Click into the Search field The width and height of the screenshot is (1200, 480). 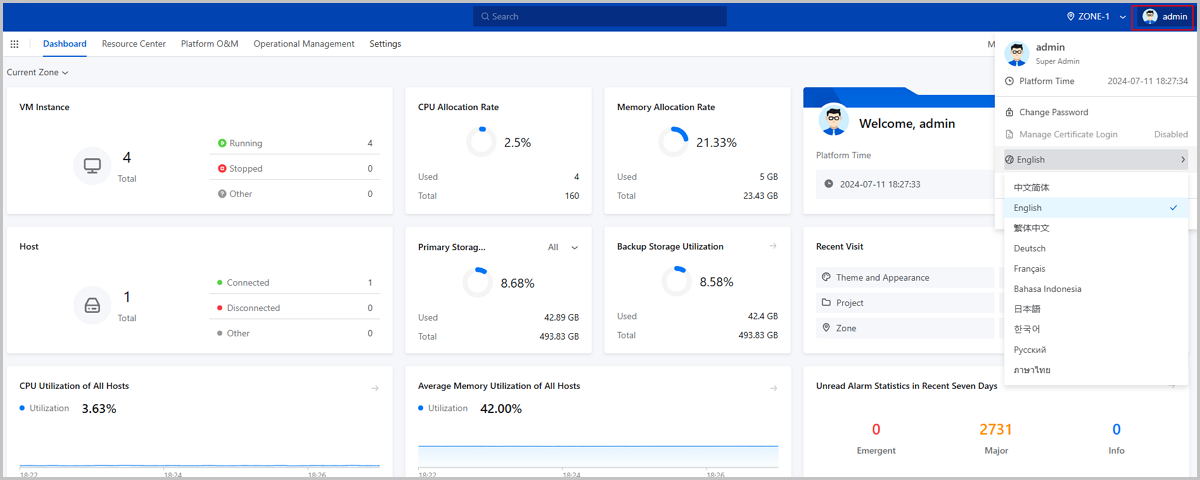pos(600,17)
